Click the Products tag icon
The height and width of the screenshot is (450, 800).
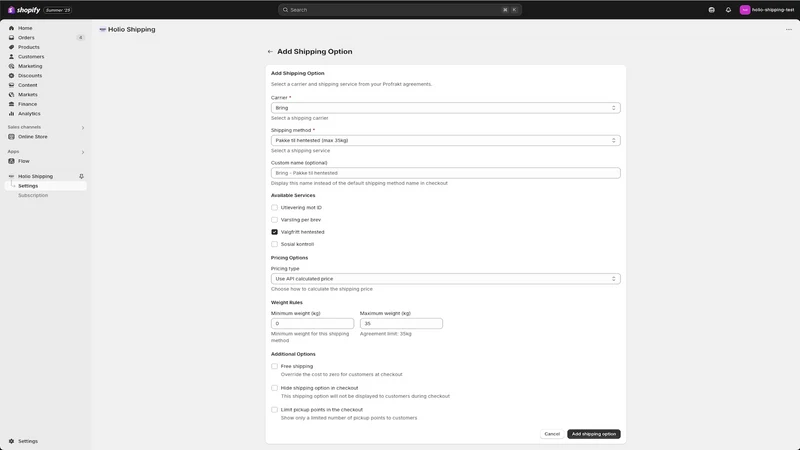pos(11,47)
